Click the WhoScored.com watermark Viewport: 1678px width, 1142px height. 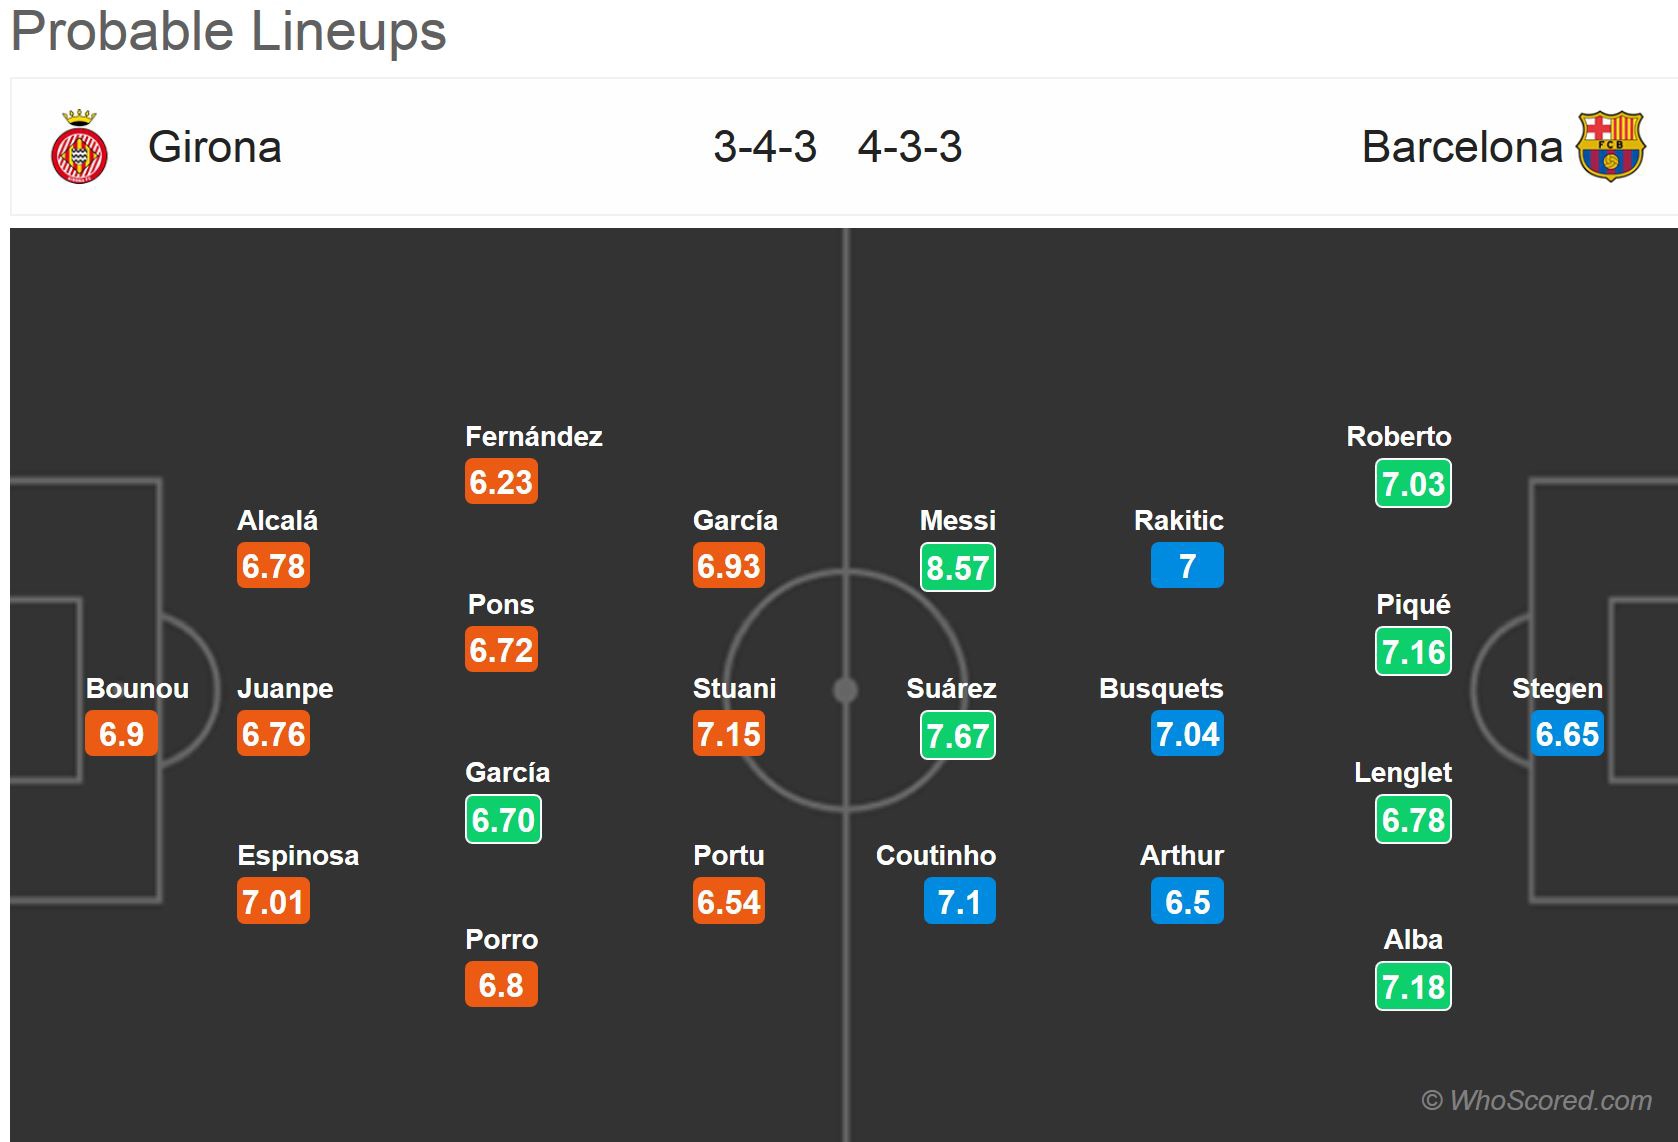[1536, 1100]
